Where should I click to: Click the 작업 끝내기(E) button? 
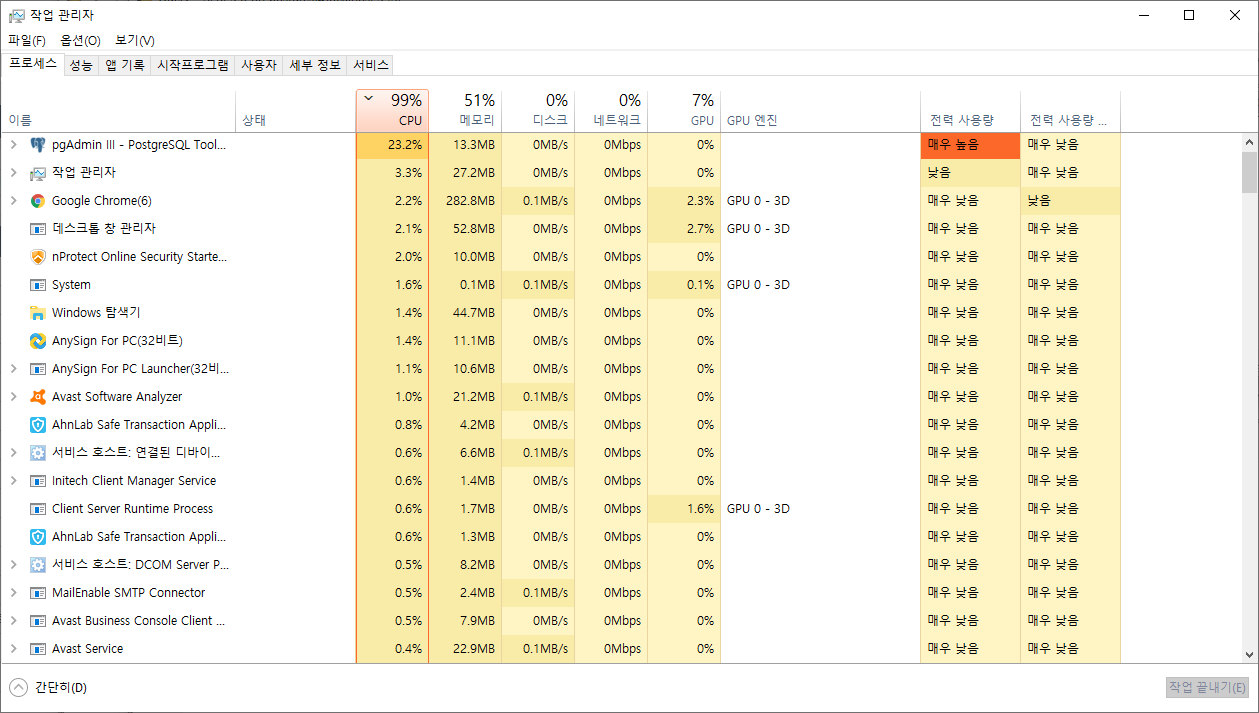(1208, 687)
